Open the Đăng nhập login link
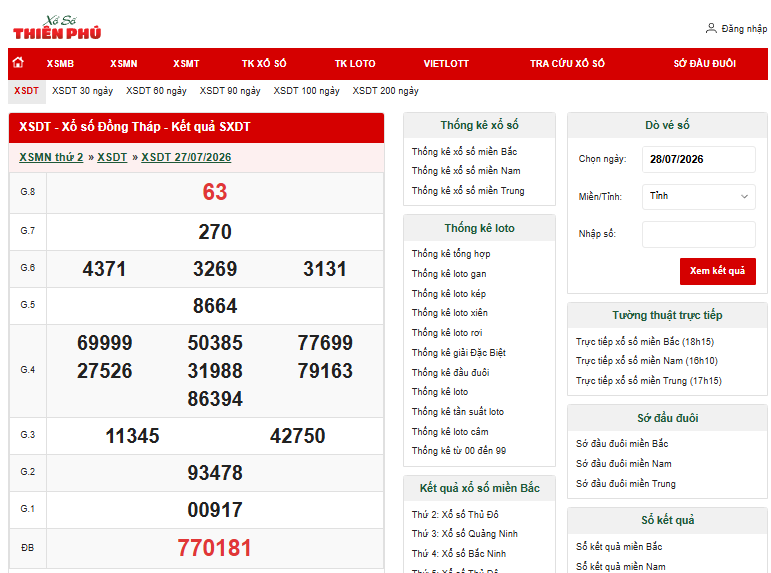Image resolution: width=771 pixels, height=573 pixels. click(744, 29)
